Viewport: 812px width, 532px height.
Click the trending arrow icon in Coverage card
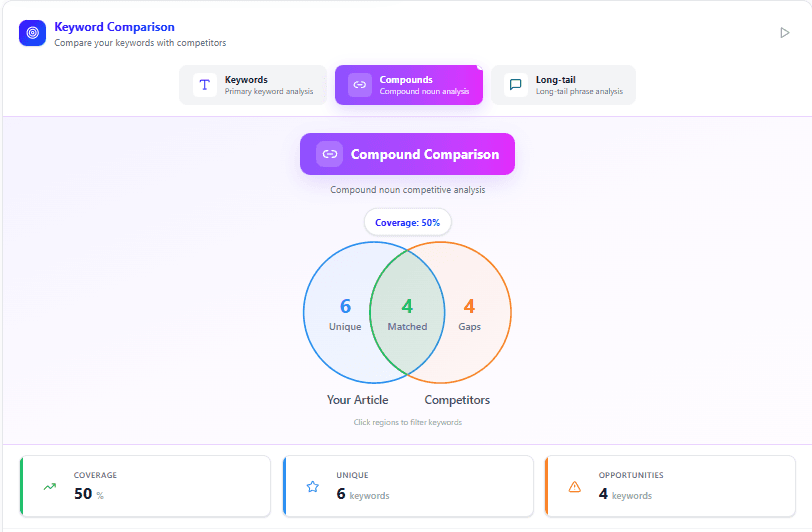[x=50, y=487]
